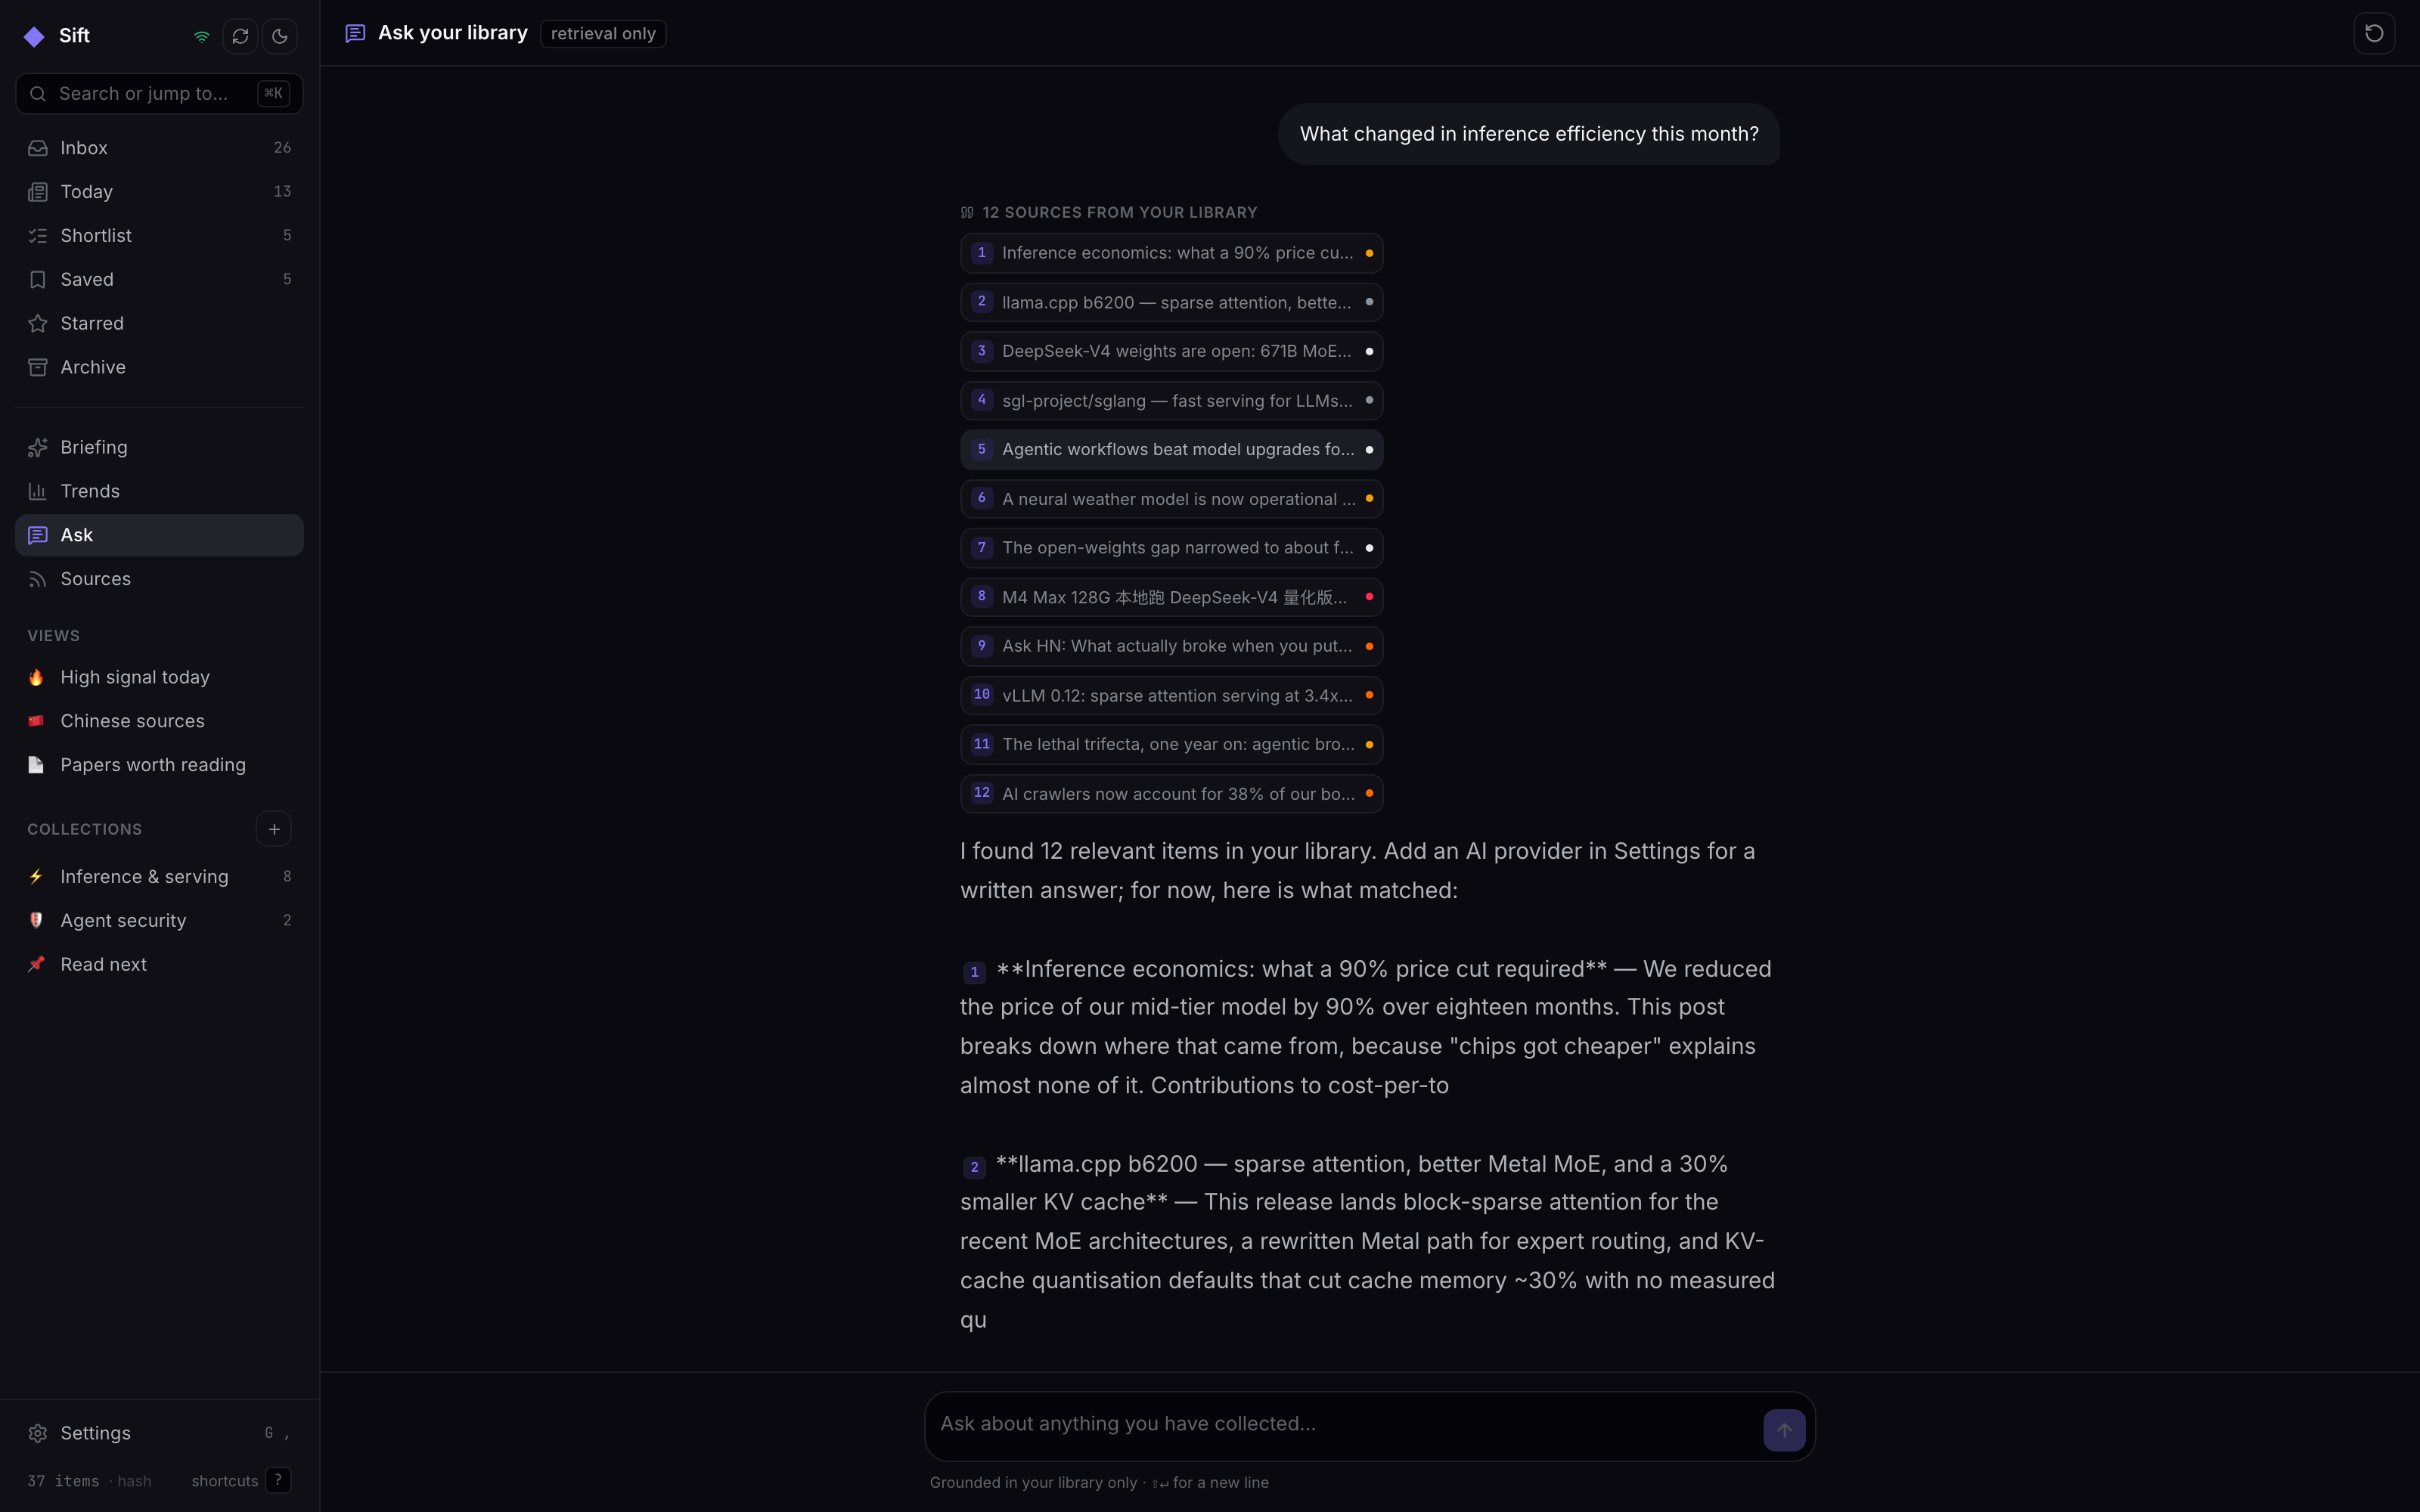Select the Chinese sources view
2420x1512 pixels.
tap(159, 721)
